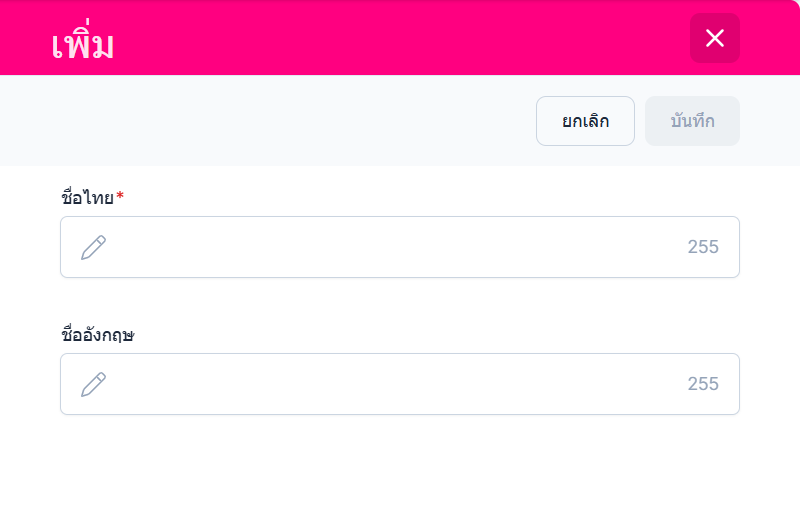Close the เพิ่ม dialog with the X icon

tap(714, 39)
